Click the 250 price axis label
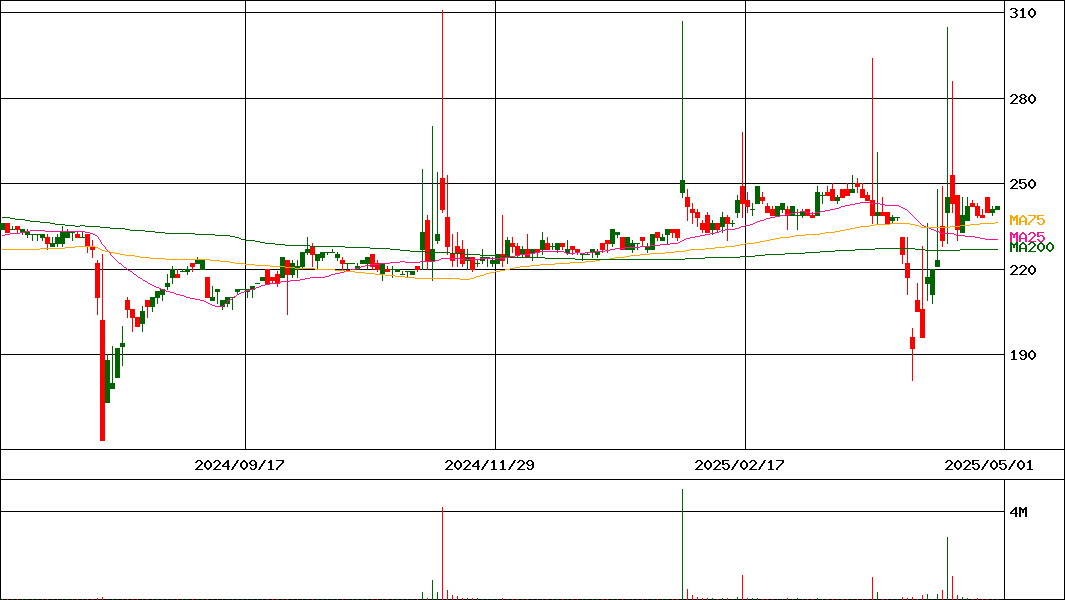 click(1023, 184)
